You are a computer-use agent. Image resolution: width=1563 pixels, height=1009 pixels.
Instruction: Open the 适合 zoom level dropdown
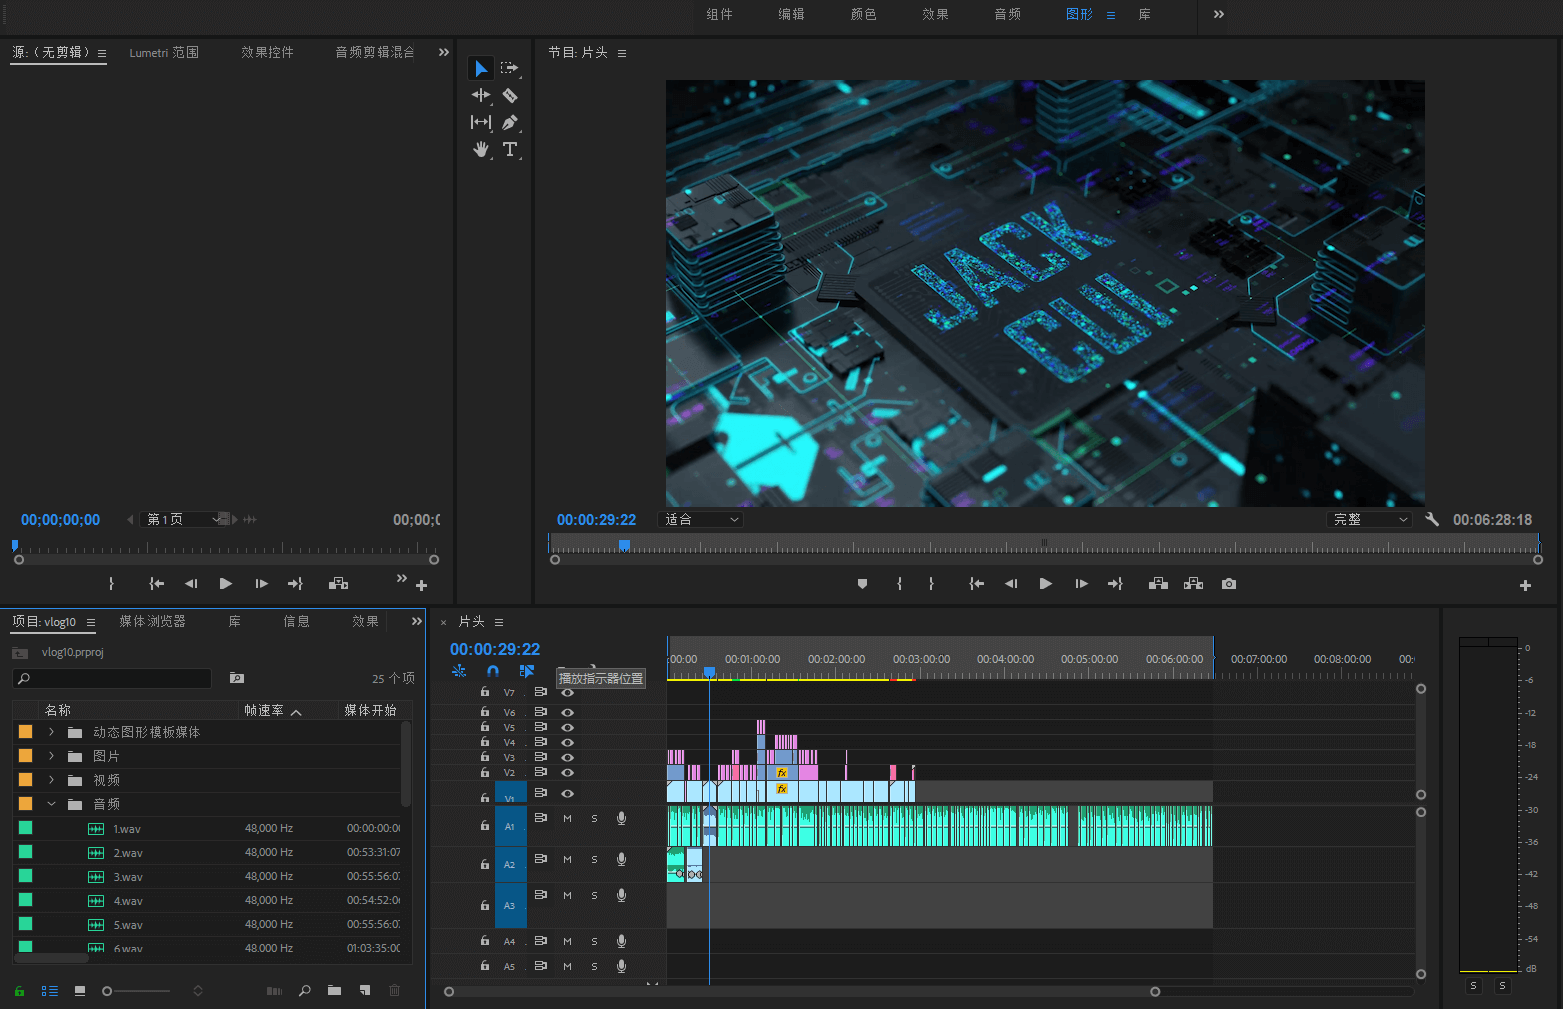[x=701, y=519]
